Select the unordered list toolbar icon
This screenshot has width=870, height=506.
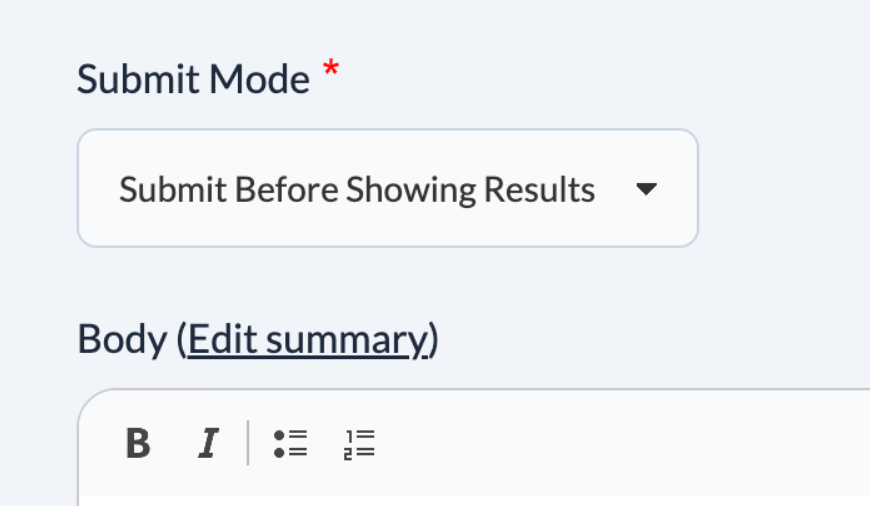[x=290, y=443]
